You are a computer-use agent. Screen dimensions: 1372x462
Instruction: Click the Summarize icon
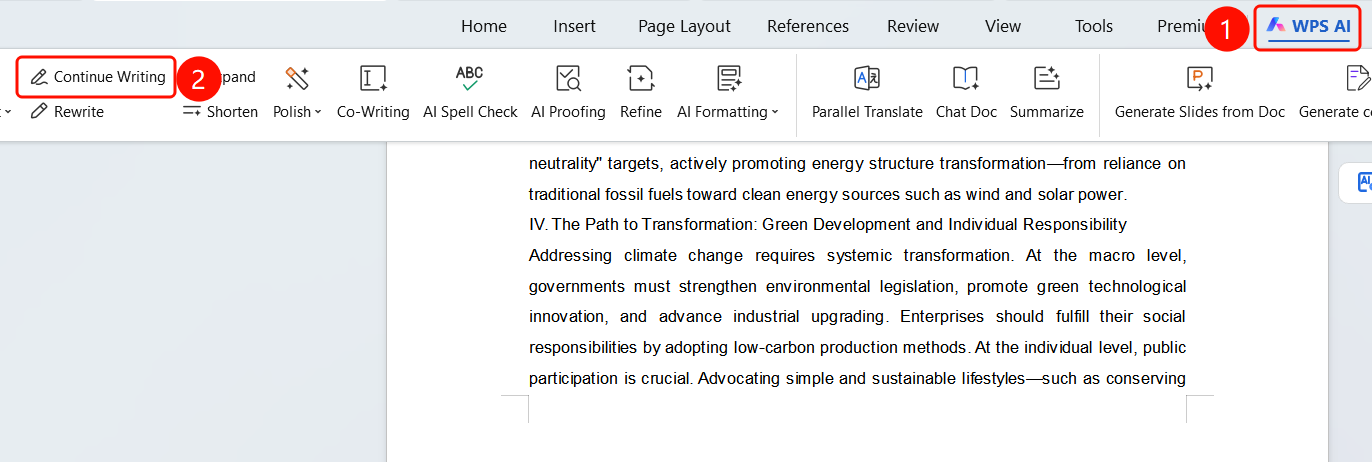[x=1047, y=78]
